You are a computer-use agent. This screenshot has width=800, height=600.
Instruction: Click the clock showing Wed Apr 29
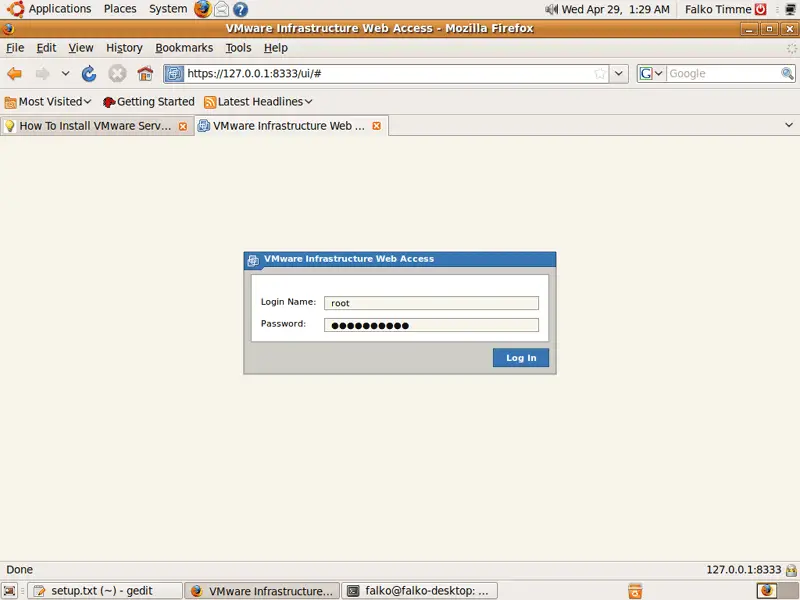tap(615, 9)
